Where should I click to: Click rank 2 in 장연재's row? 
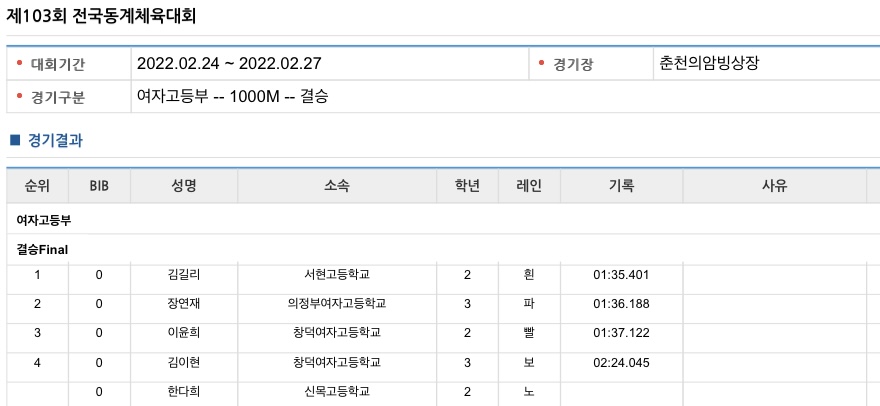(x=37, y=304)
